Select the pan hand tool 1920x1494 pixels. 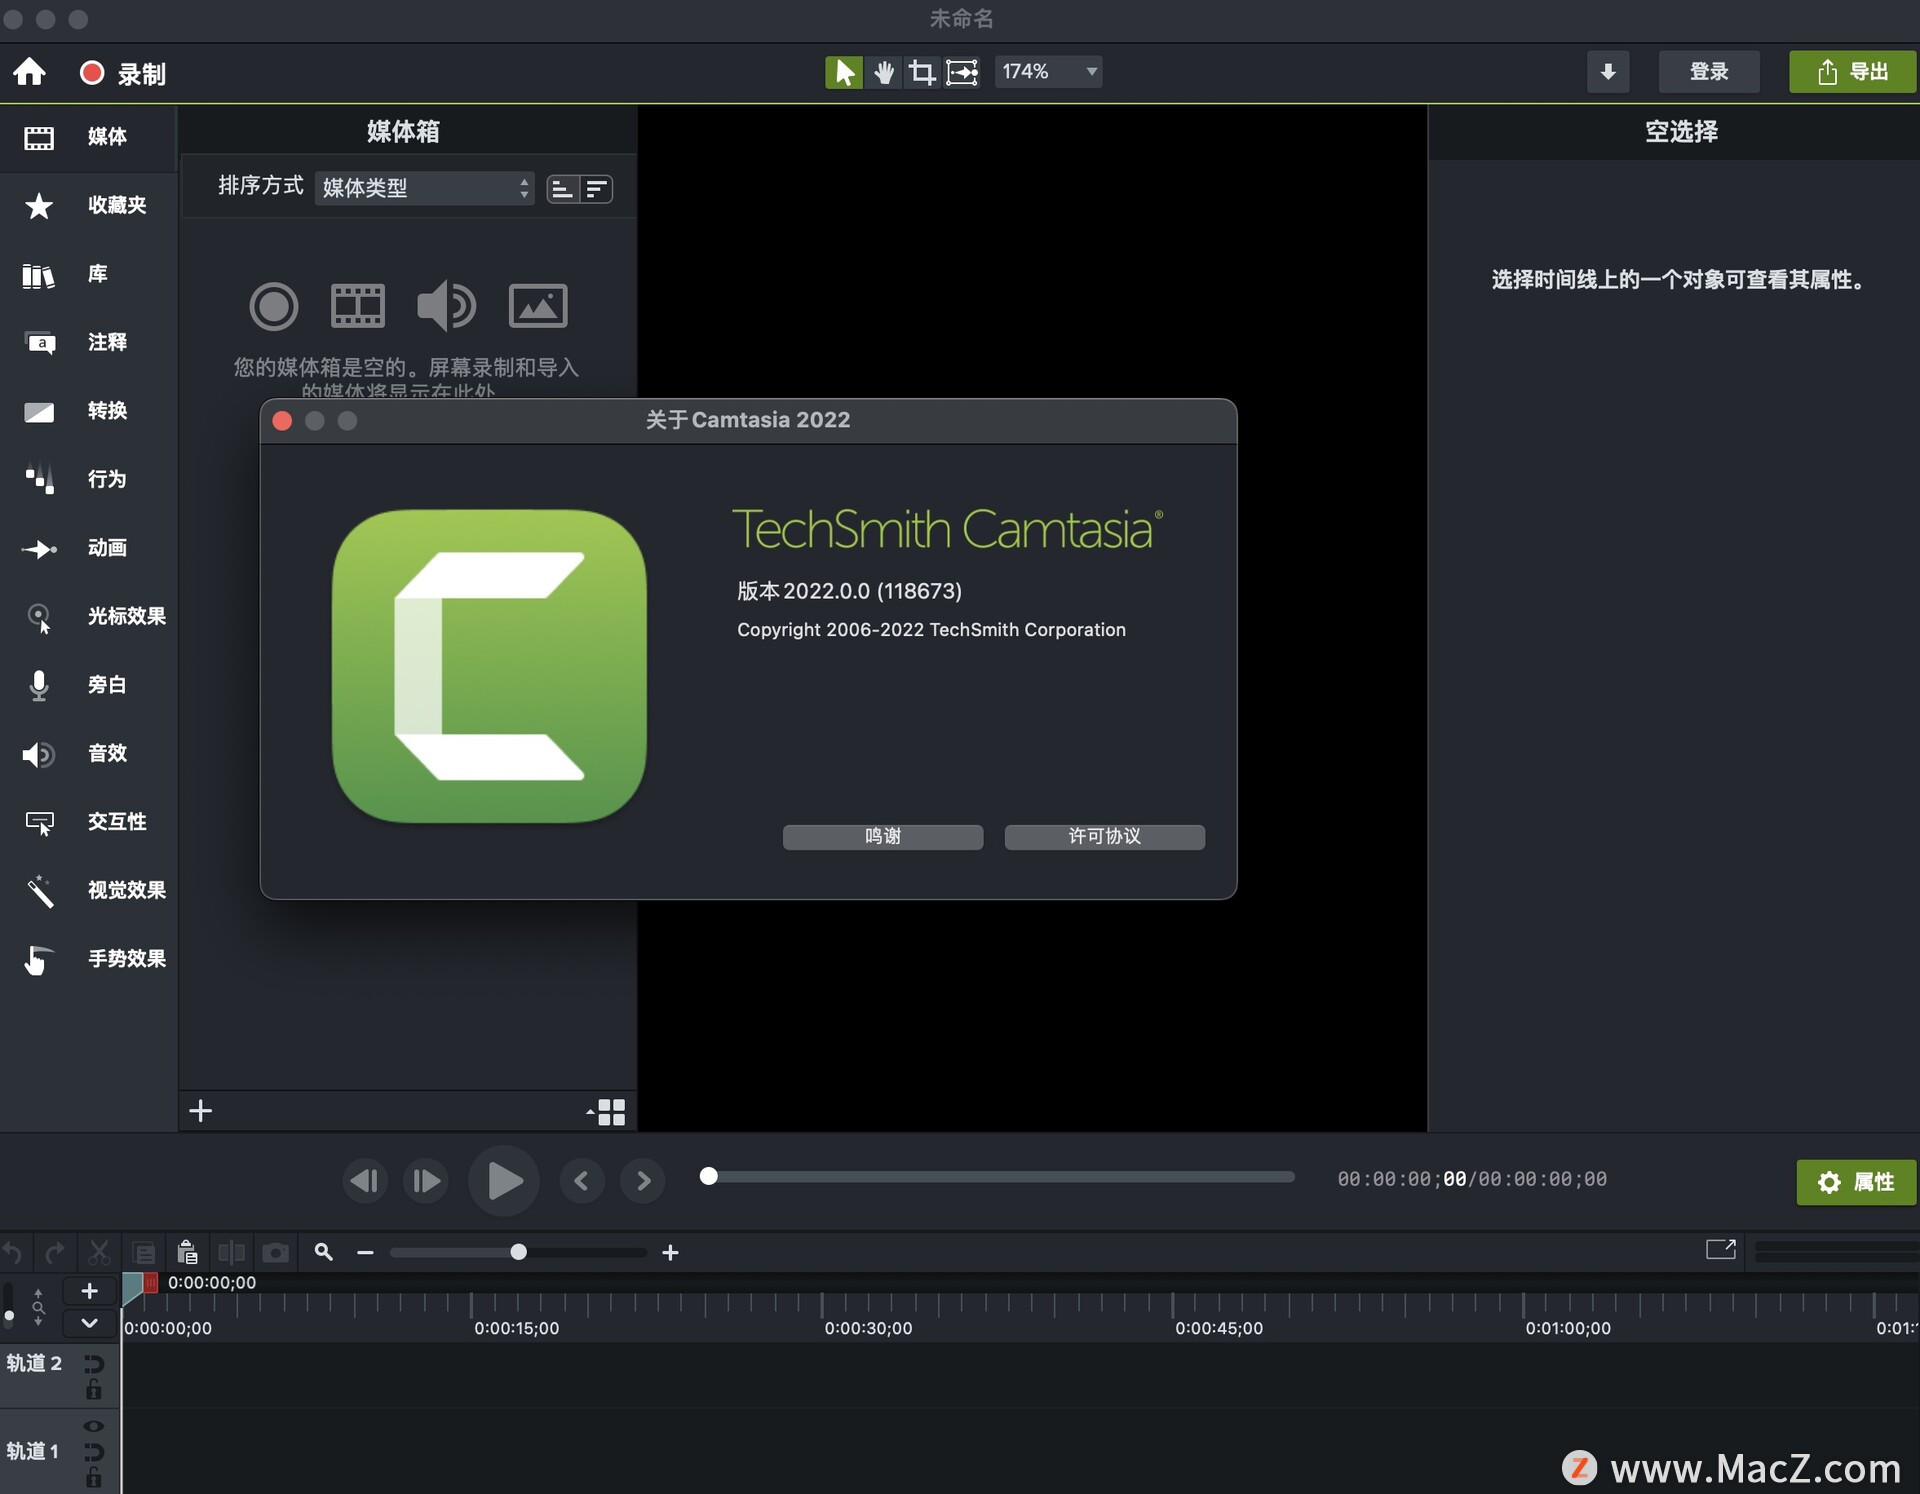883,72
